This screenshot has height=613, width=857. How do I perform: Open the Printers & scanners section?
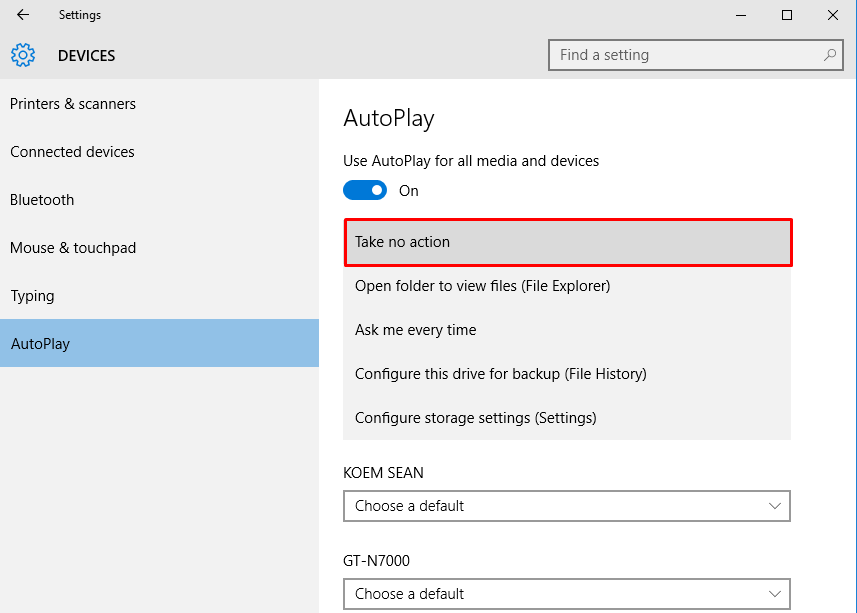(73, 103)
